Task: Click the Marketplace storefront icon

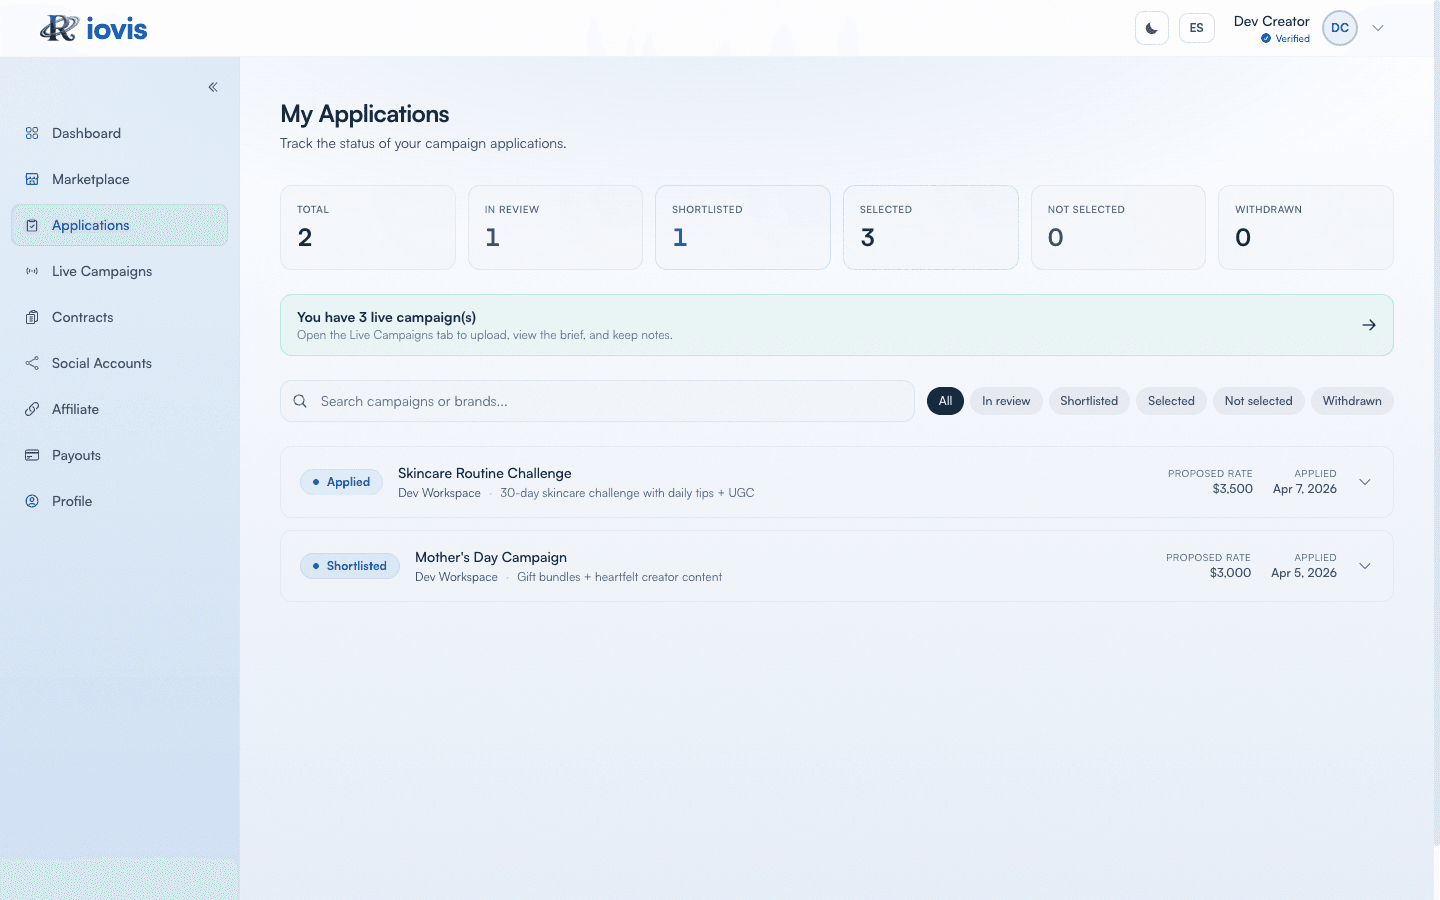Action: point(32,179)
